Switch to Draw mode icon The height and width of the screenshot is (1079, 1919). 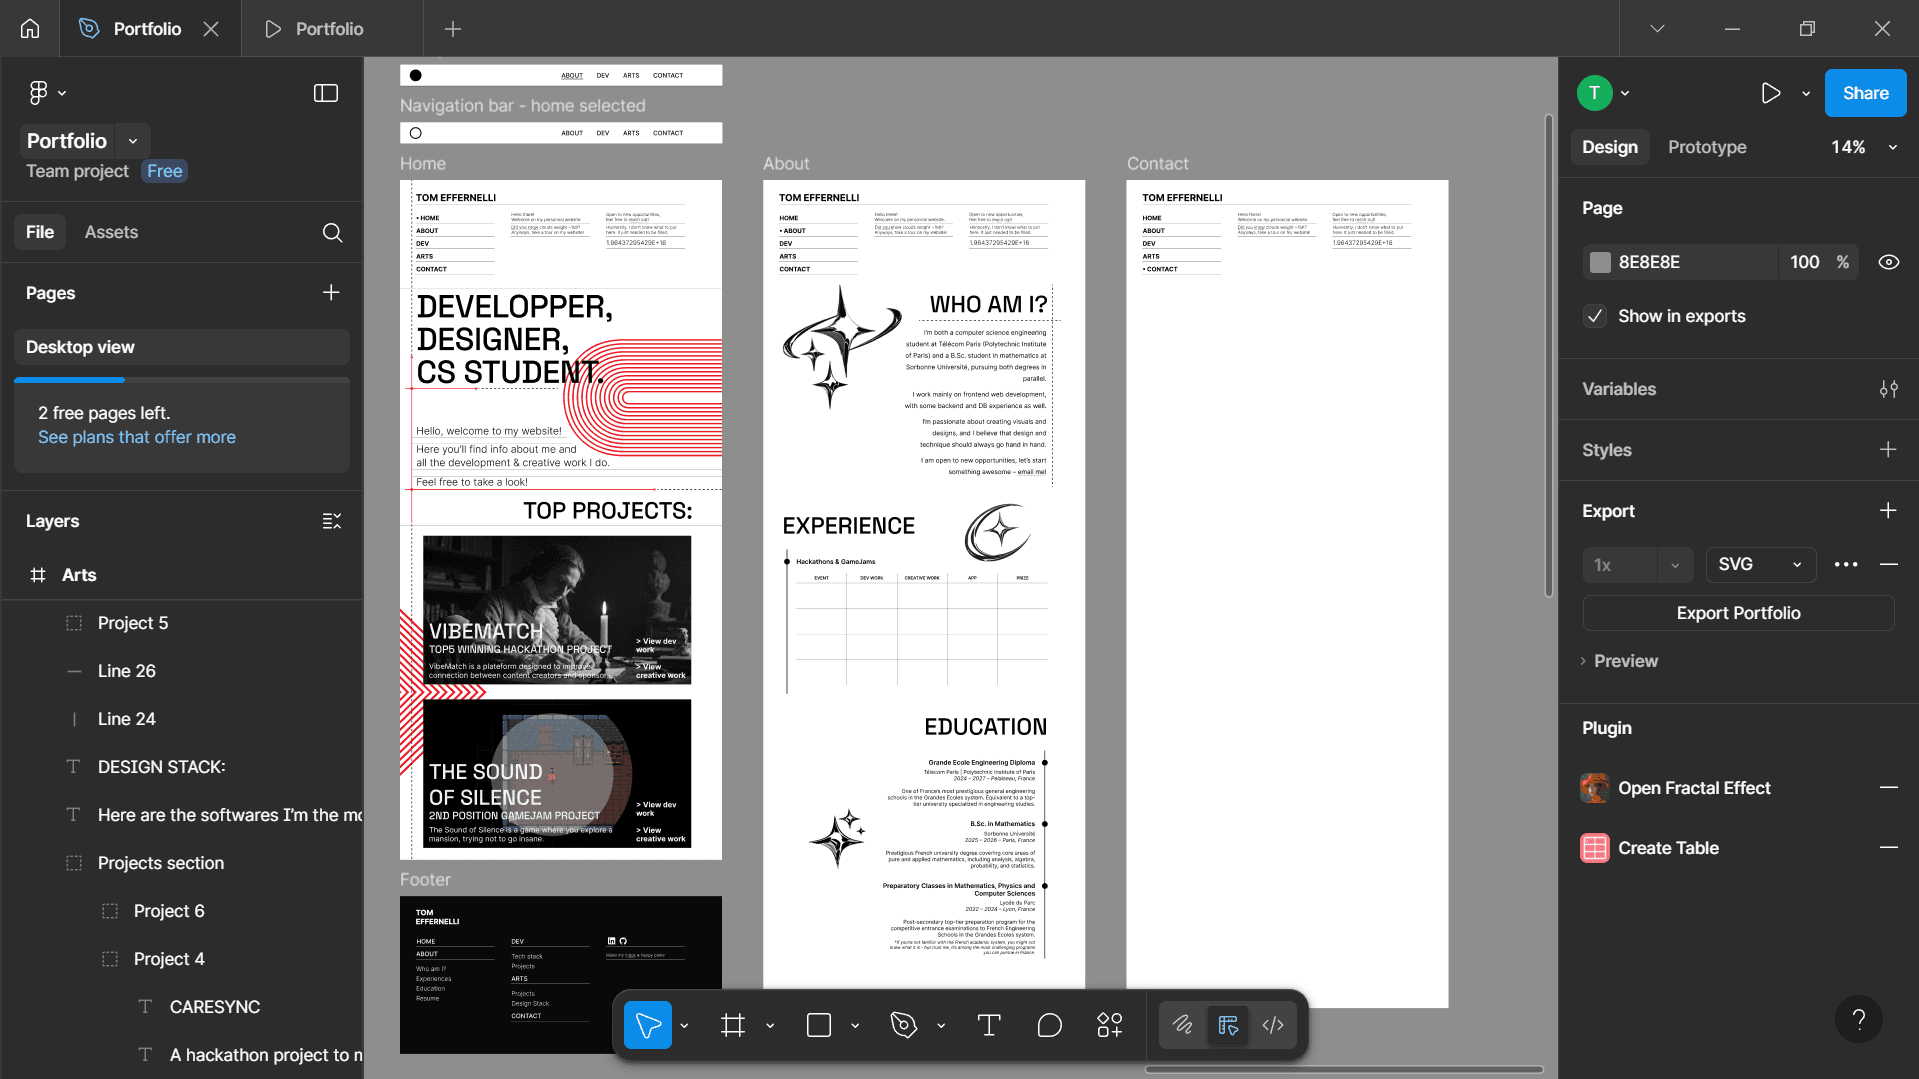point(1183,1025)
